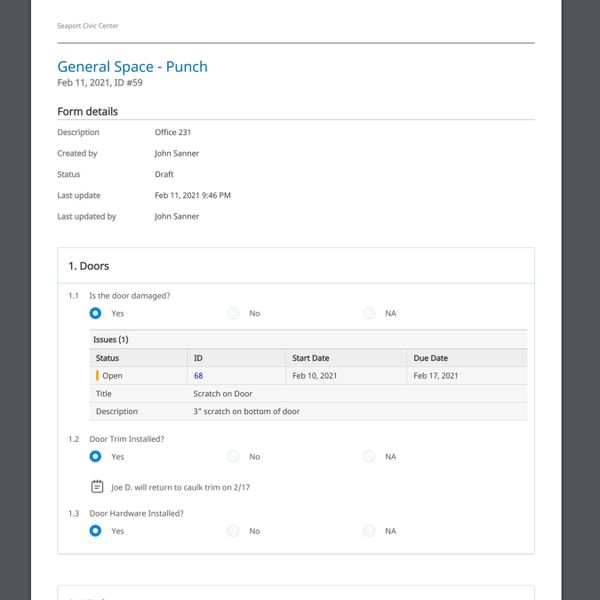
Task: Click the Seaport Civic Center header text
Action: (88, 26)
